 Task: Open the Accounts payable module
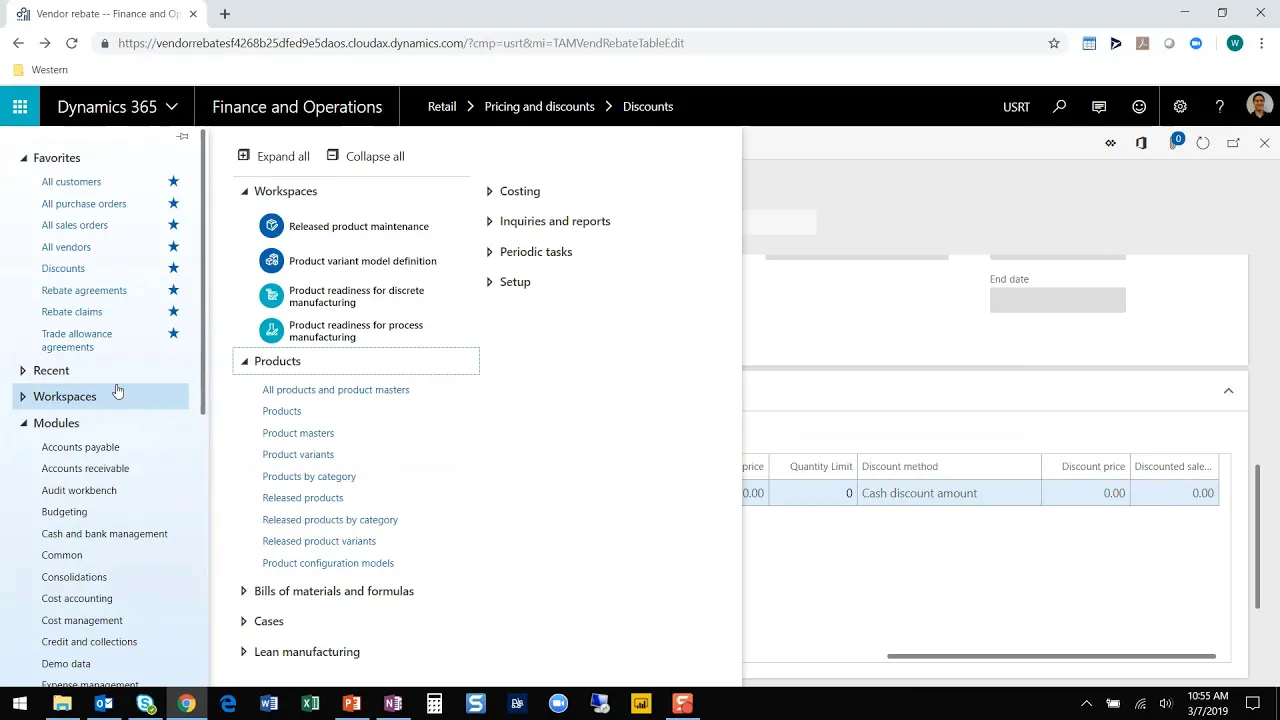(x=80, y=447)
